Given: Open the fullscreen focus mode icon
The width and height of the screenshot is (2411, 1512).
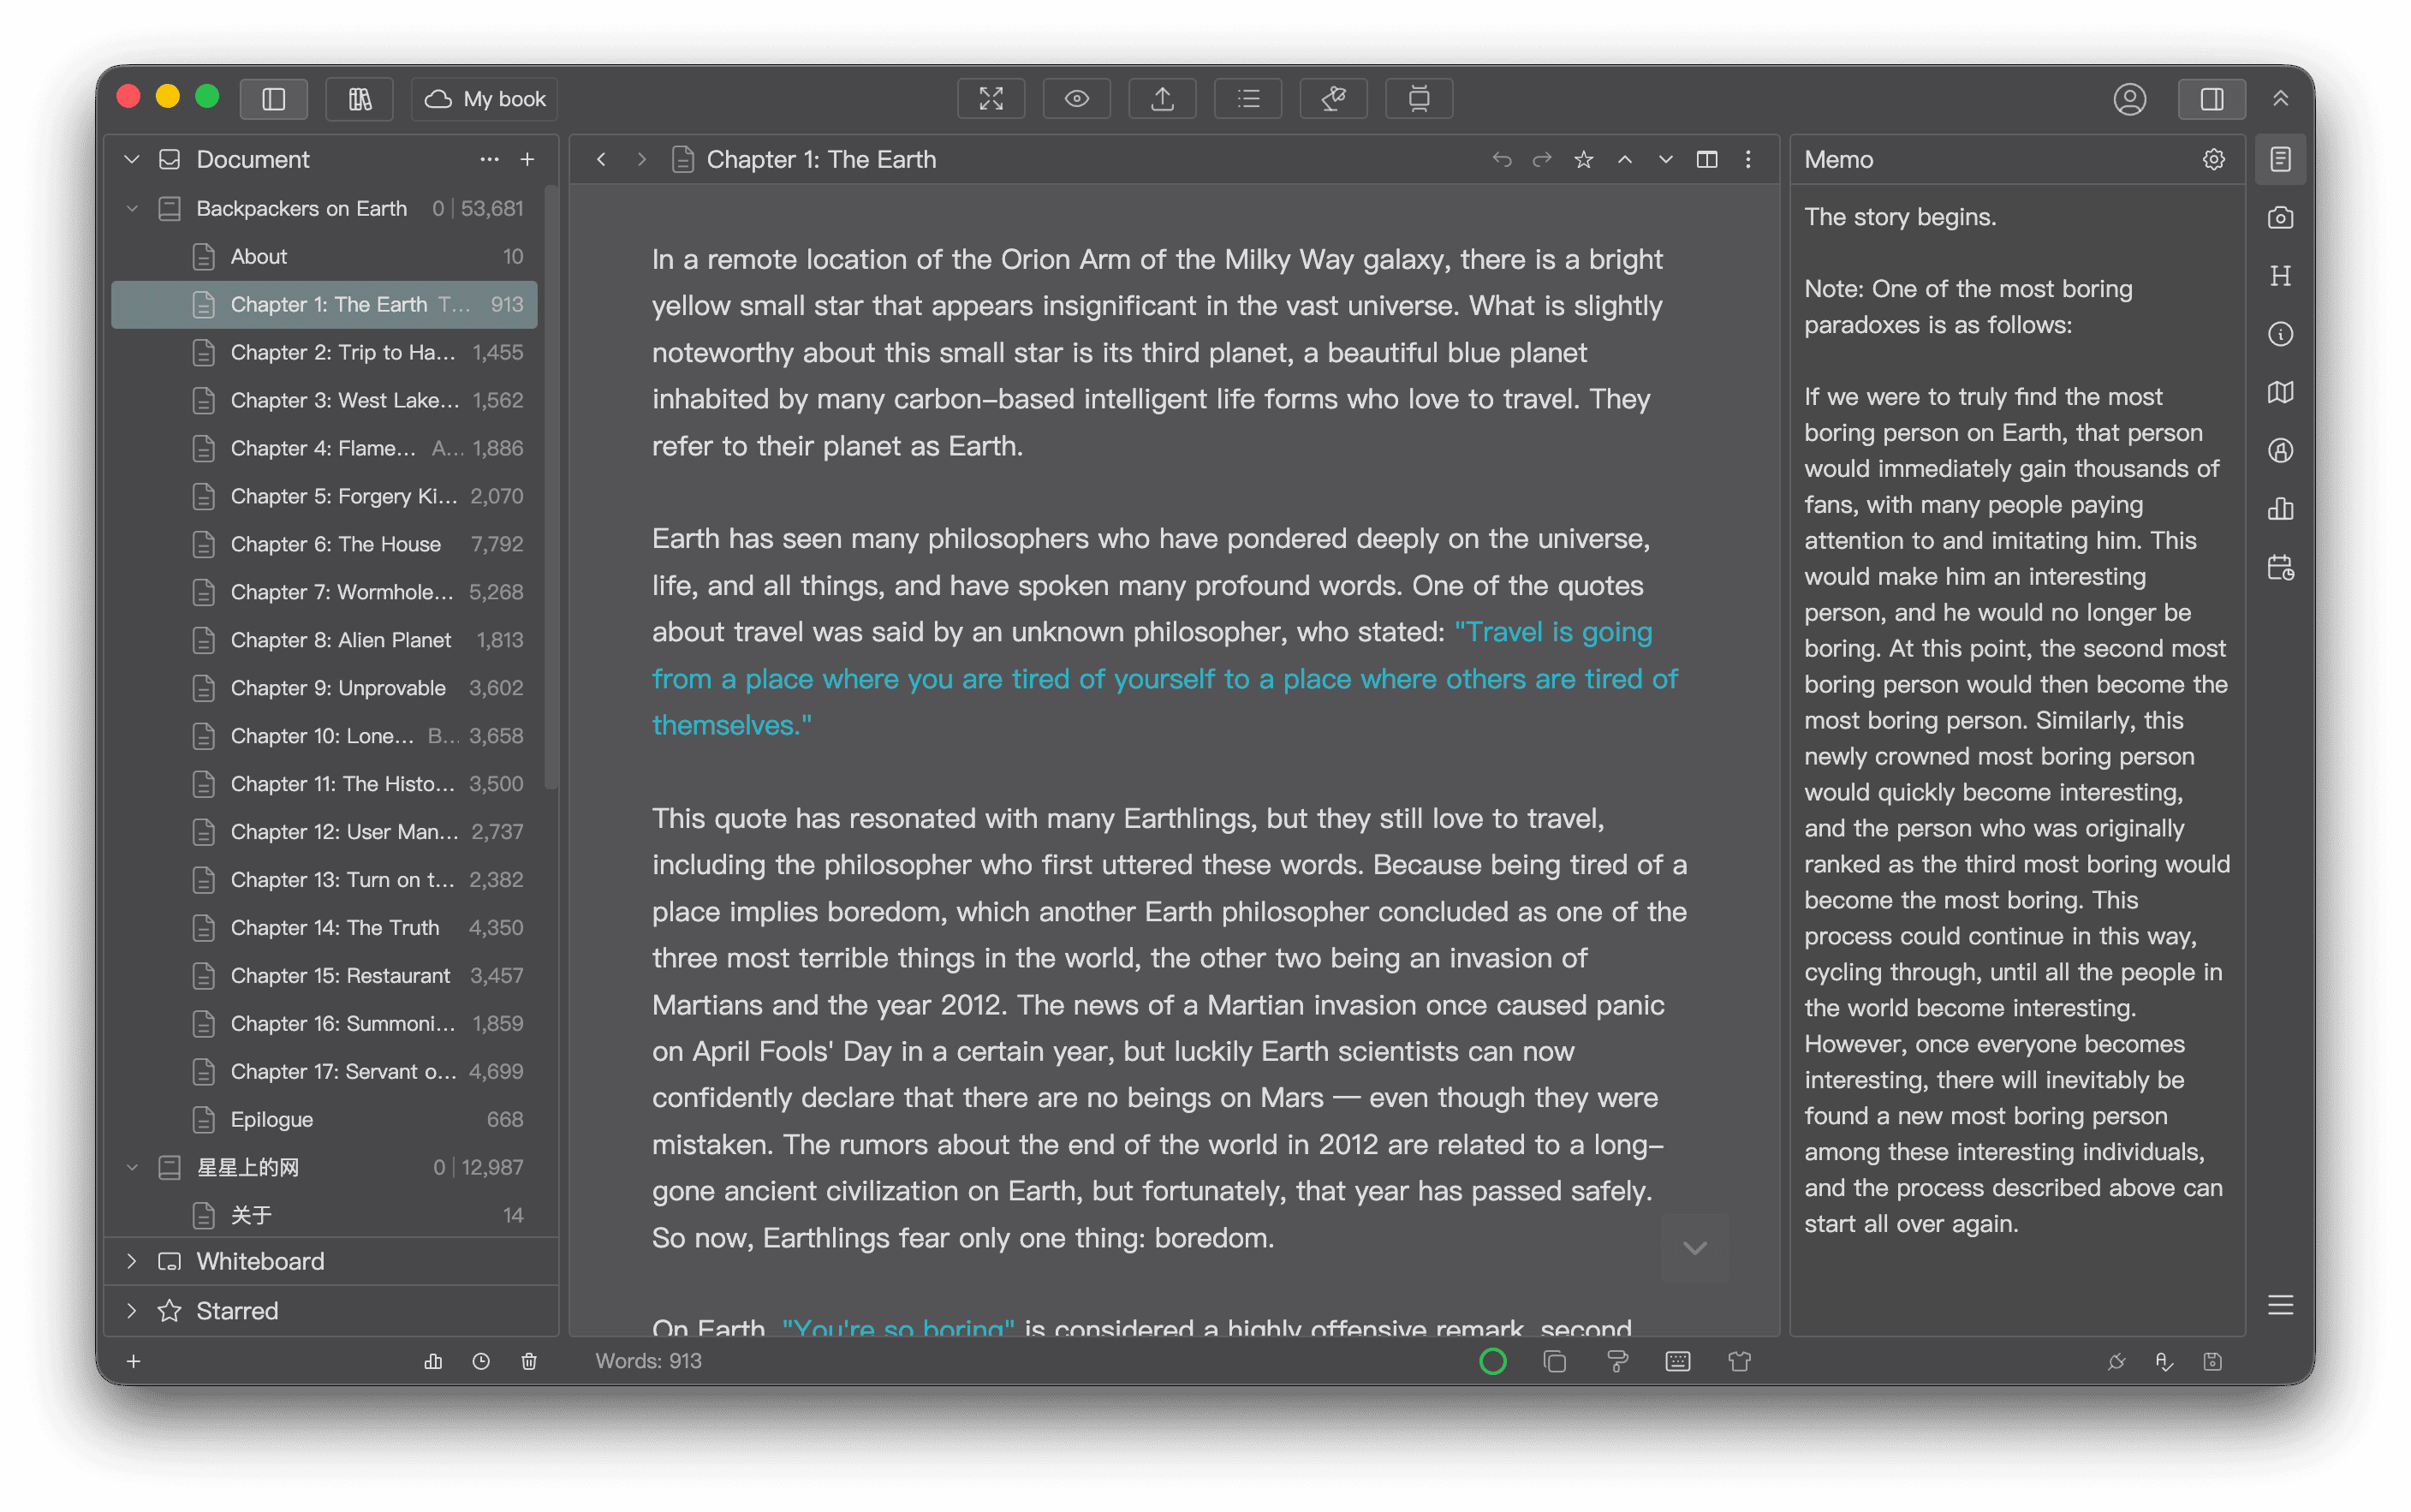Looking at the screenshot, I should click(990, 99).
